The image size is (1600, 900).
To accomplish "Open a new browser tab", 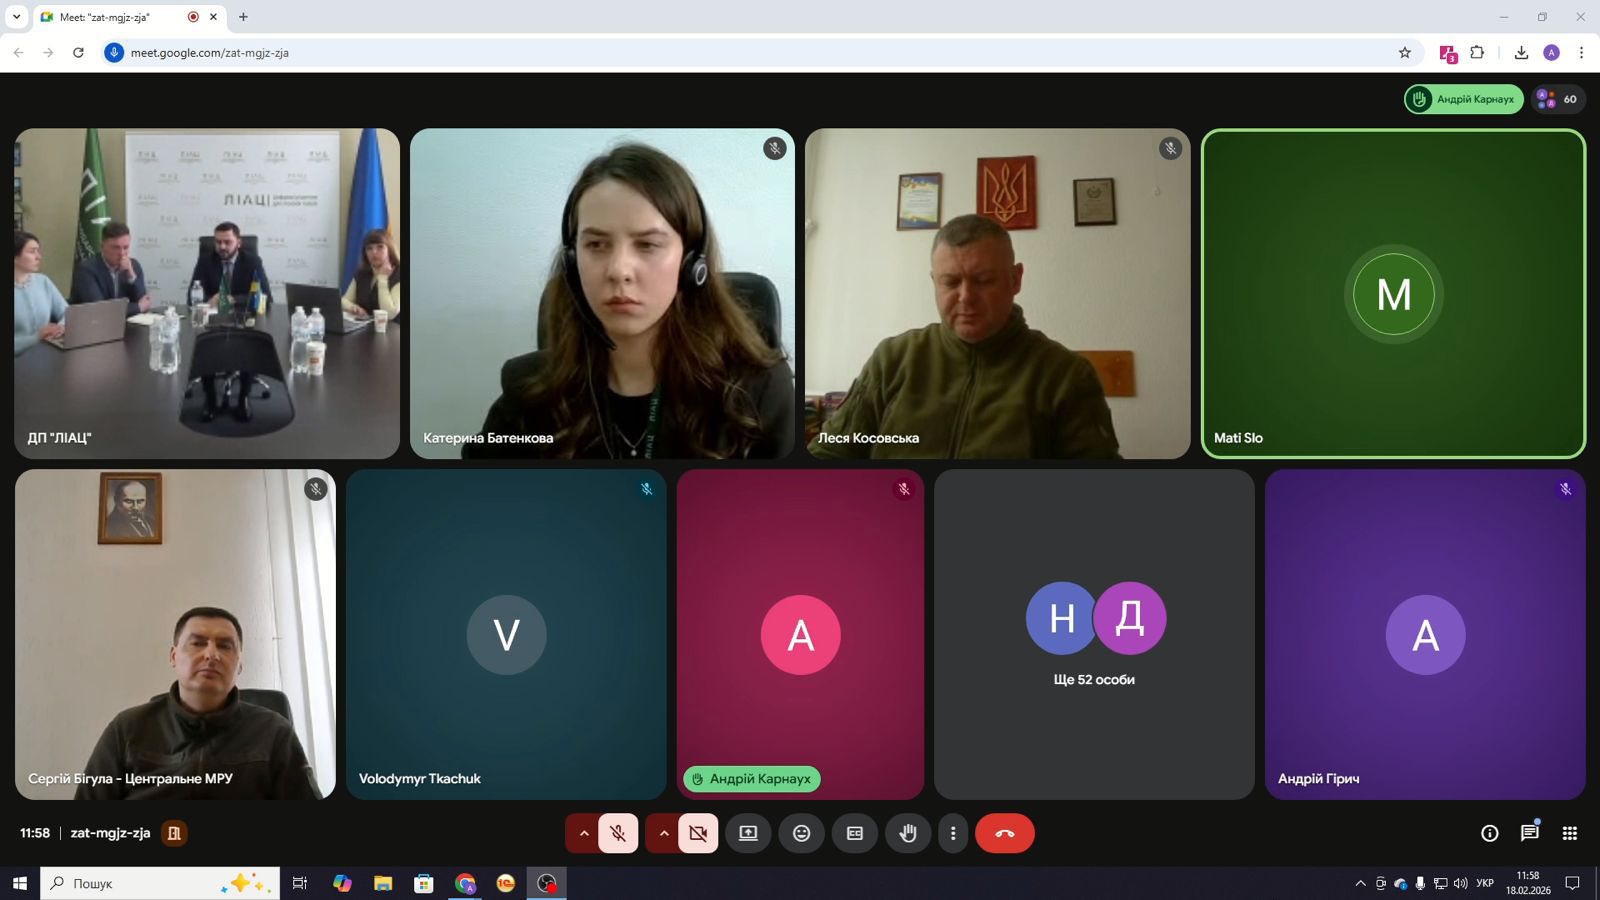I will (243, 17).
